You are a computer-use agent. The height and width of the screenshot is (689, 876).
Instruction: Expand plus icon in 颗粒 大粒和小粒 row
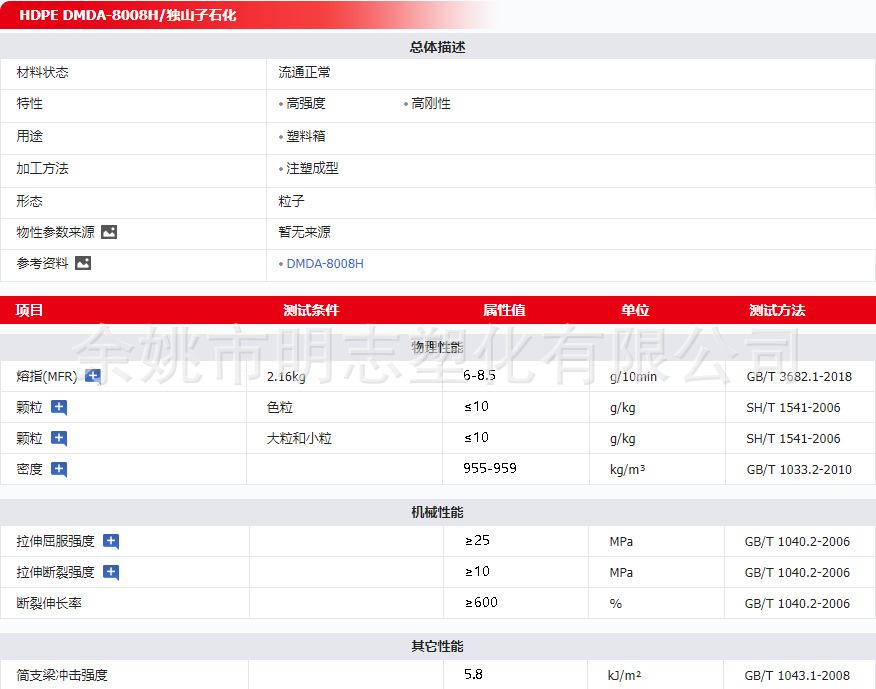(59, 439)
